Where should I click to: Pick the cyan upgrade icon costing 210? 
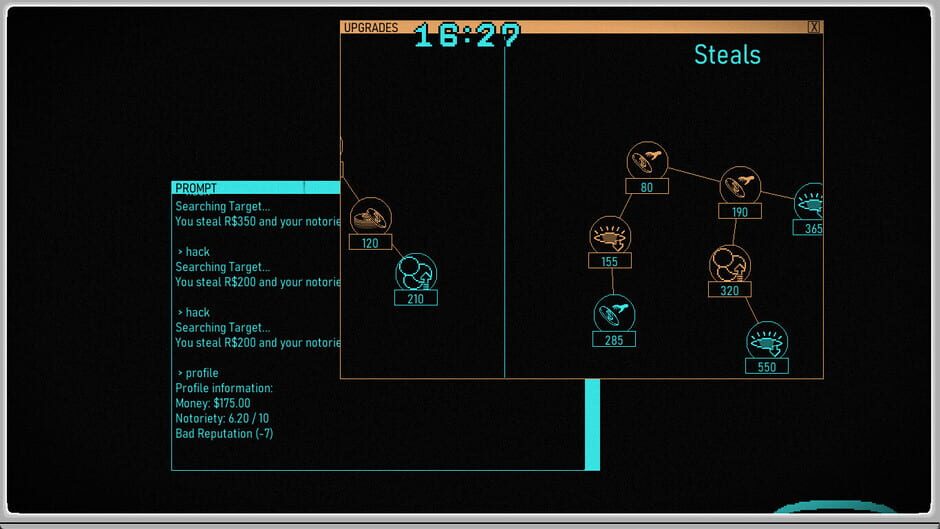(x=416, y=272)
